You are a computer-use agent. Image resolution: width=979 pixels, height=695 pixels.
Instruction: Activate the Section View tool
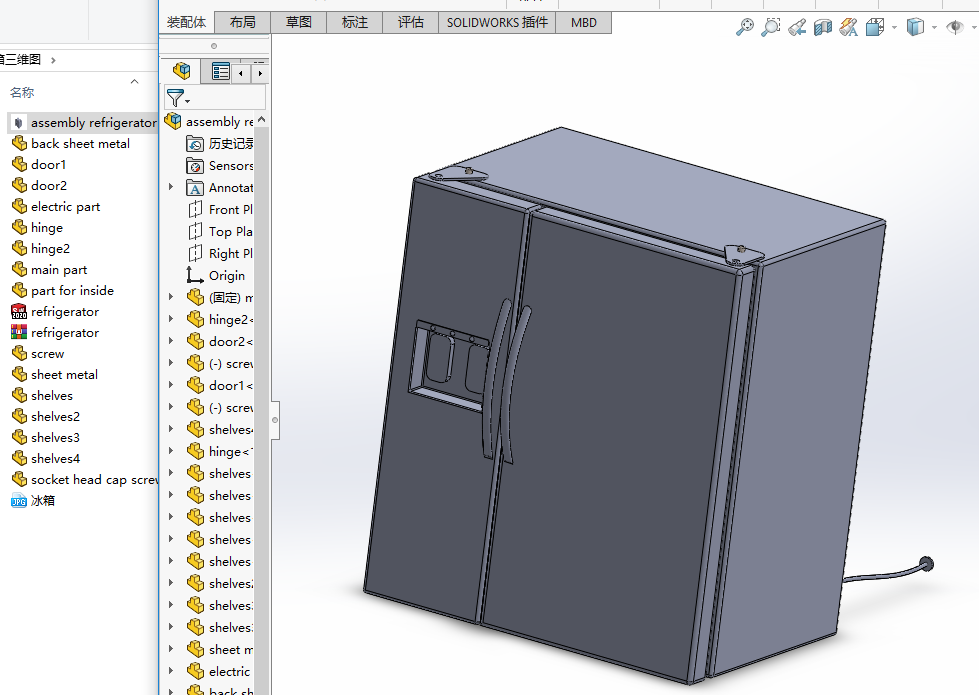pos(823,28)
